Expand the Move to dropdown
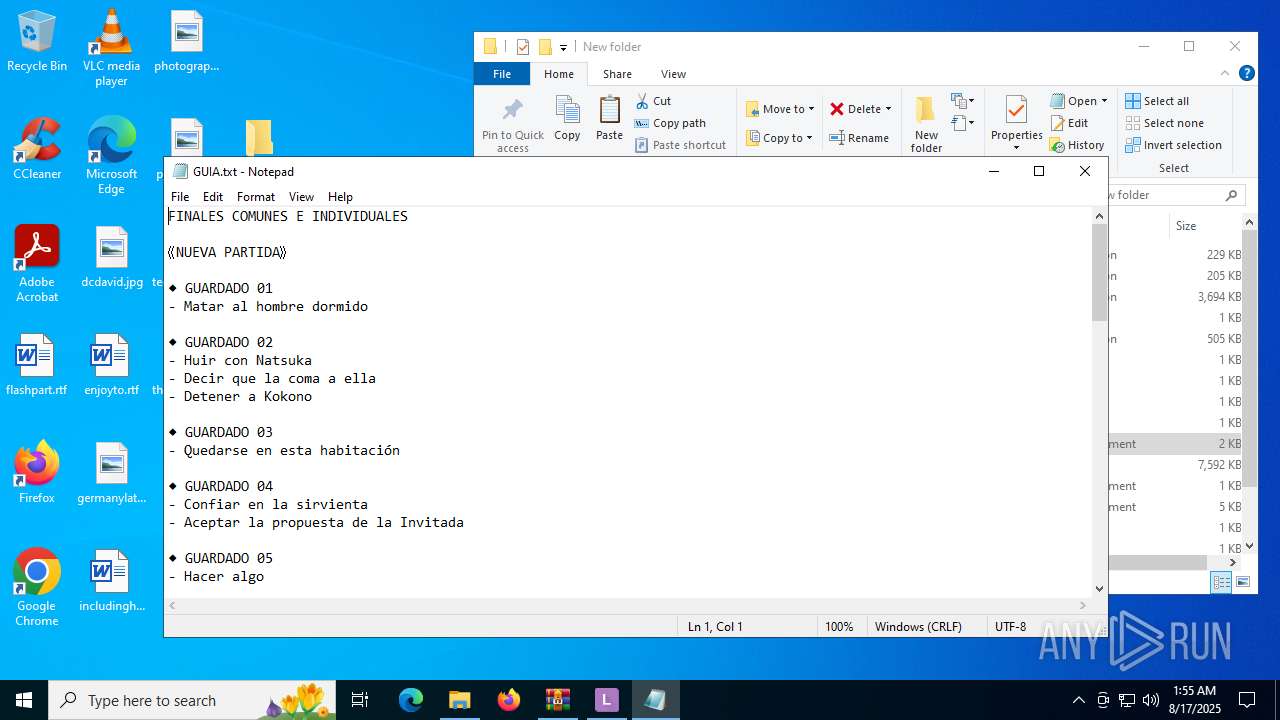 811,109
